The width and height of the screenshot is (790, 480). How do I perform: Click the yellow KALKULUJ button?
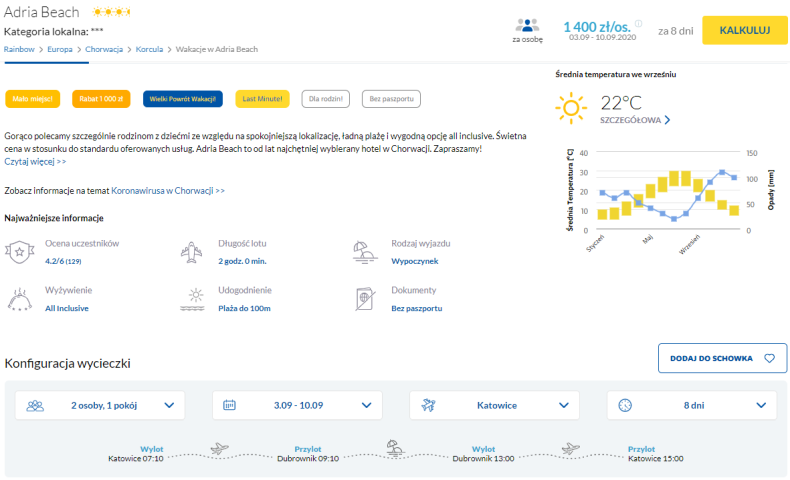coord(745,30)
